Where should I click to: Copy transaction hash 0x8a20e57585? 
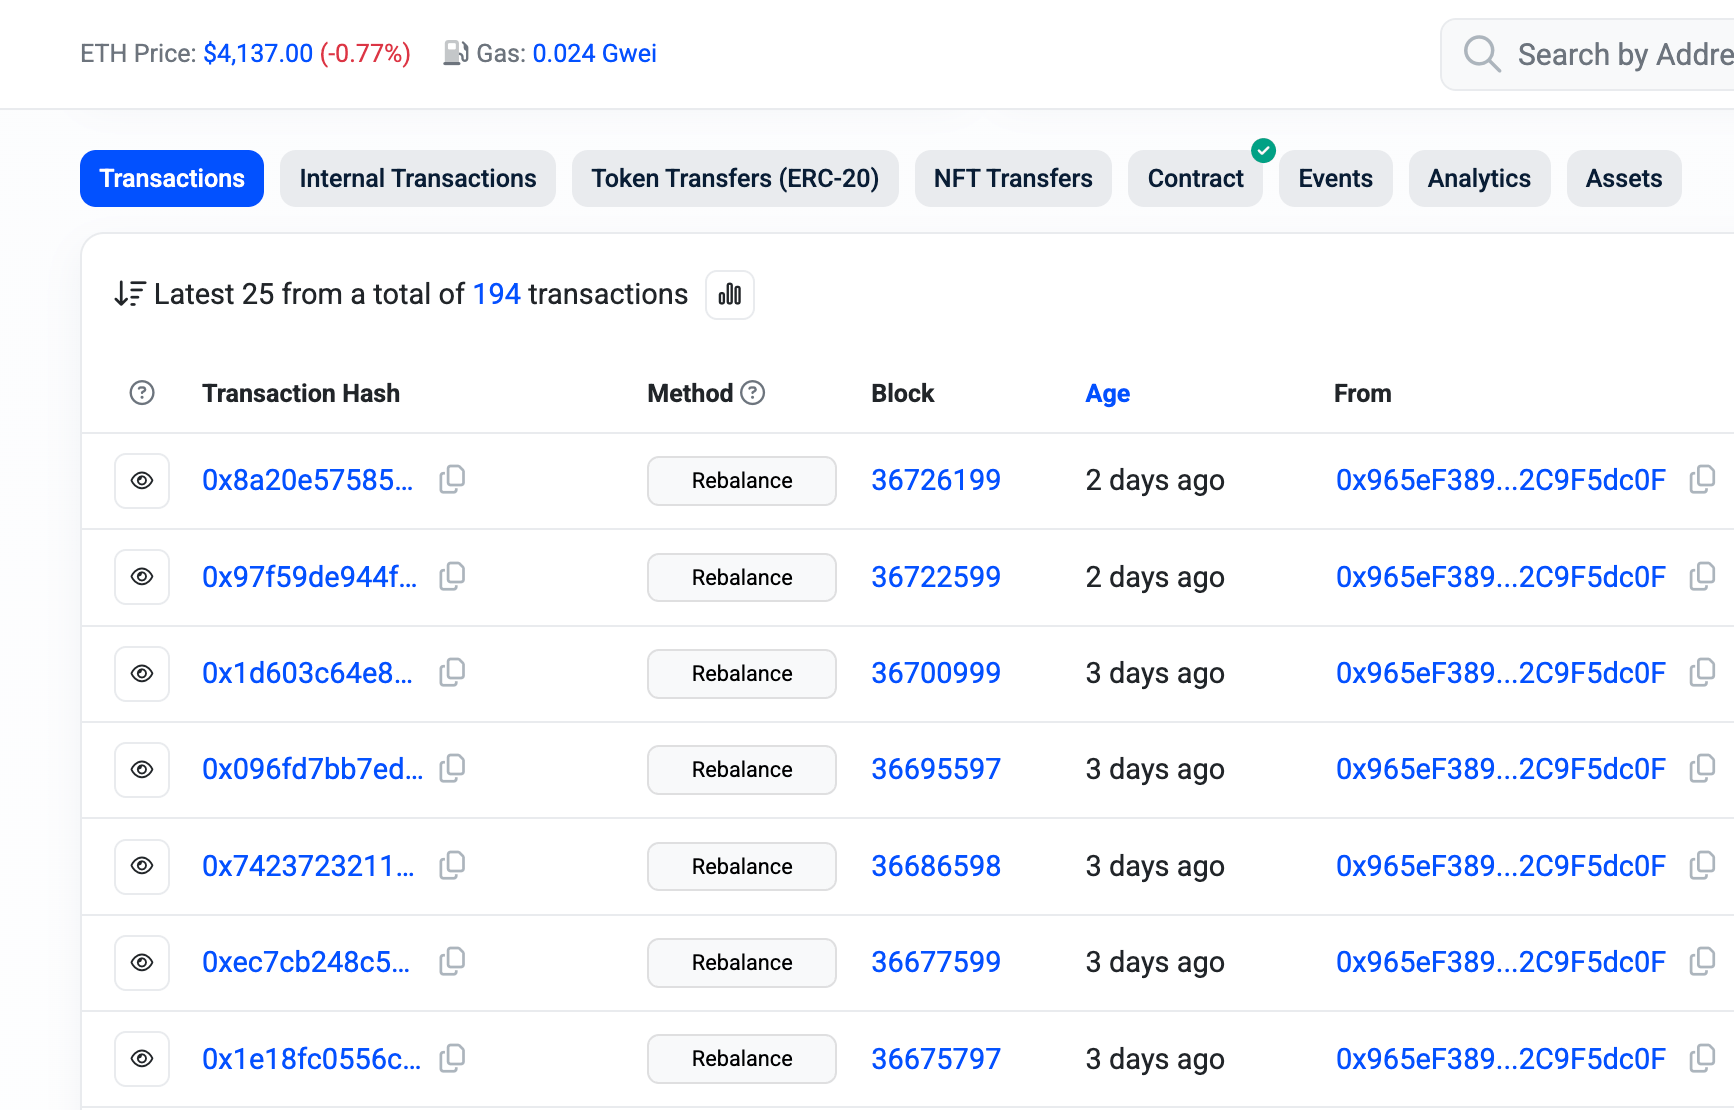452,480
